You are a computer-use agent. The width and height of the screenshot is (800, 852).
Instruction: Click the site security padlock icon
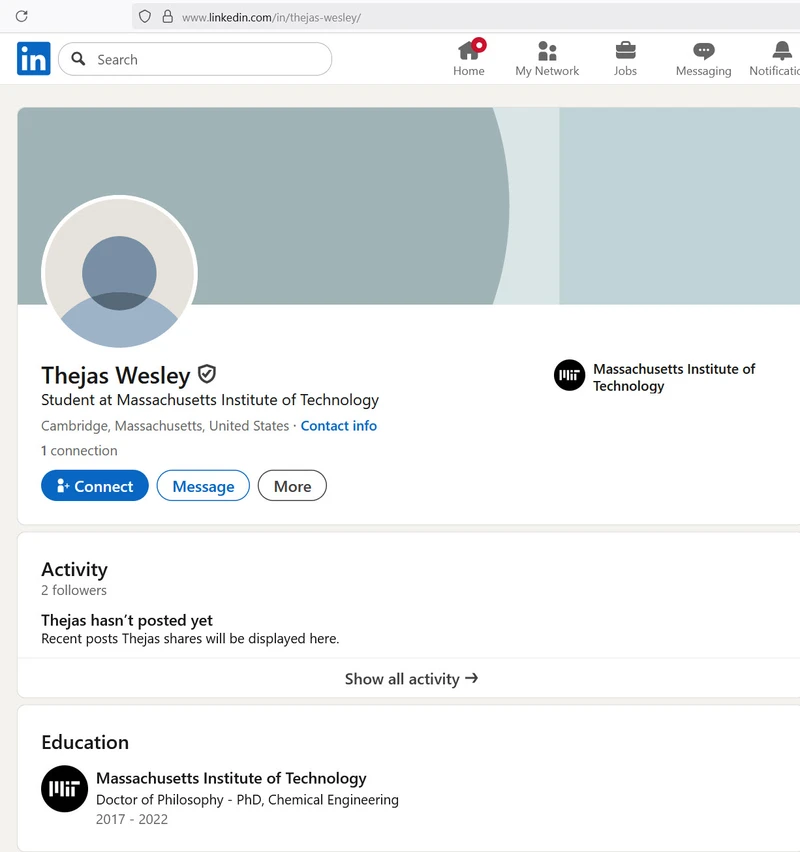pos(167,17)
